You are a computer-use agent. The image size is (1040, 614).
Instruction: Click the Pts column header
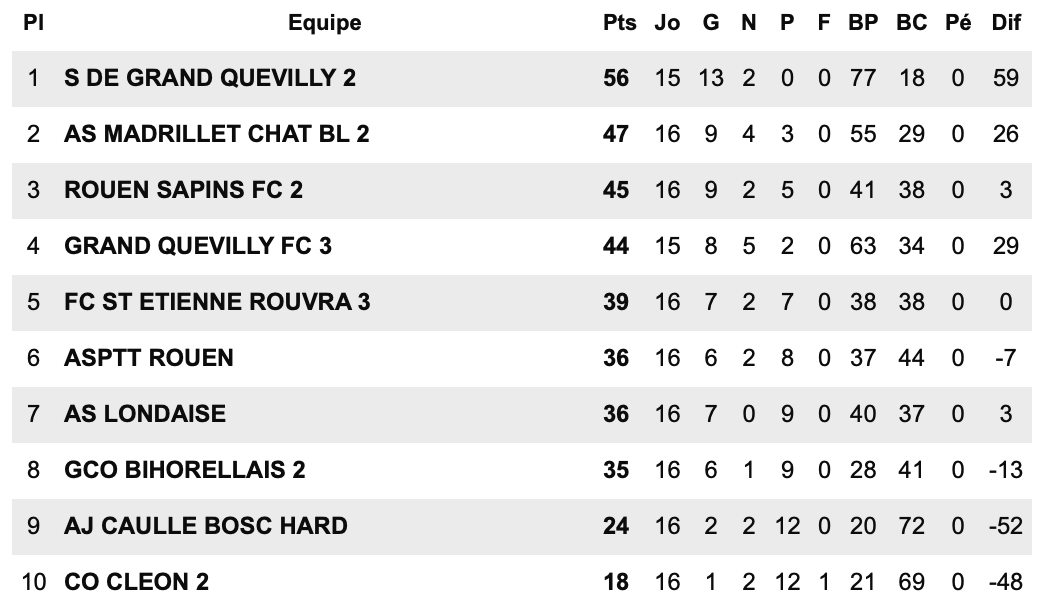(619, 23)
